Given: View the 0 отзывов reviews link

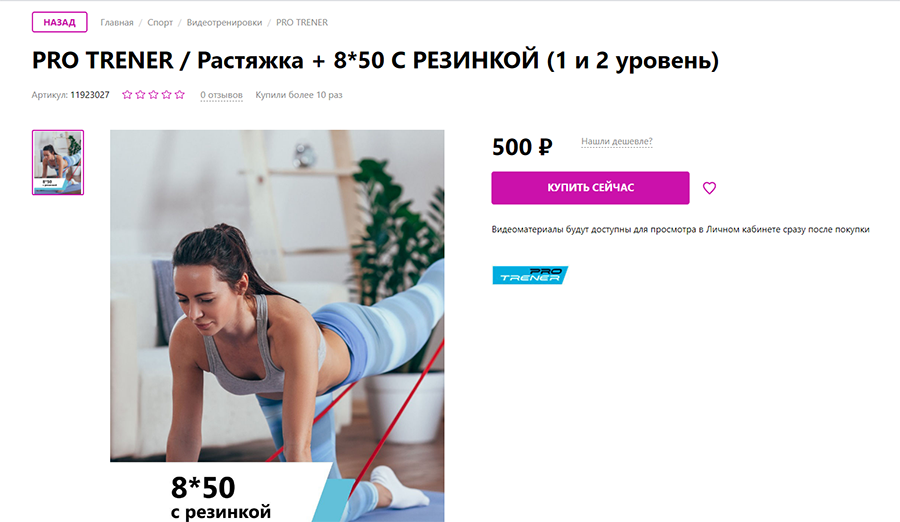Looking at the screenshot, I should tap(222, 95).
